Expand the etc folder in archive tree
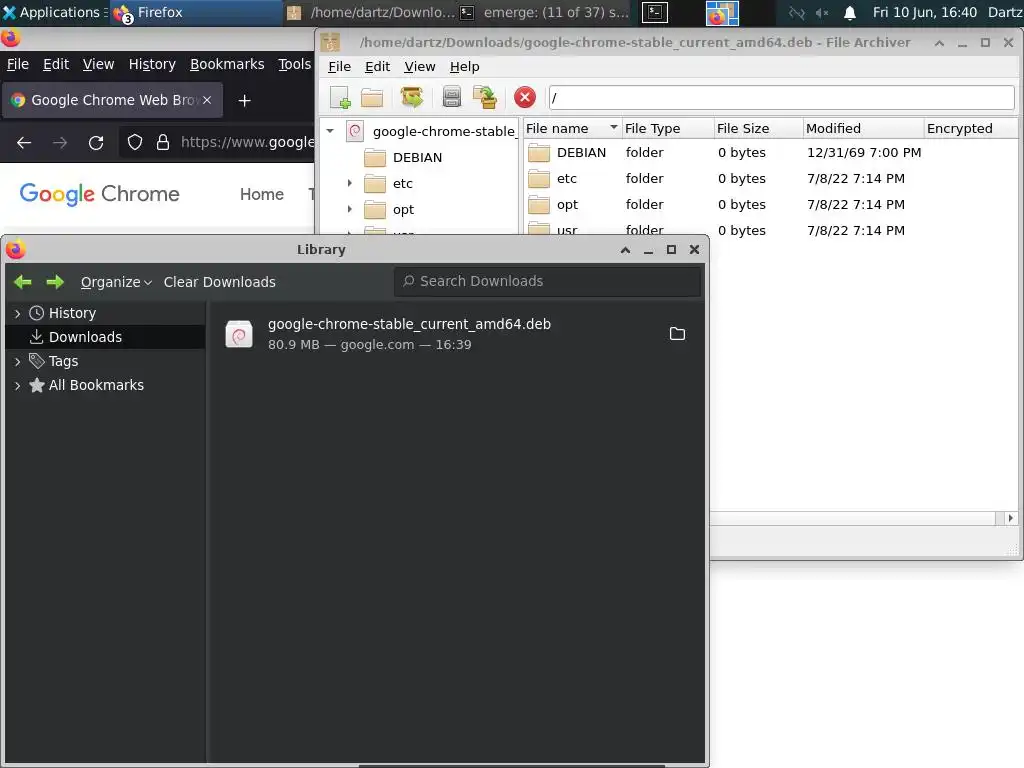1024x768 pixels. pyautogui.click(x=349, y=184)
